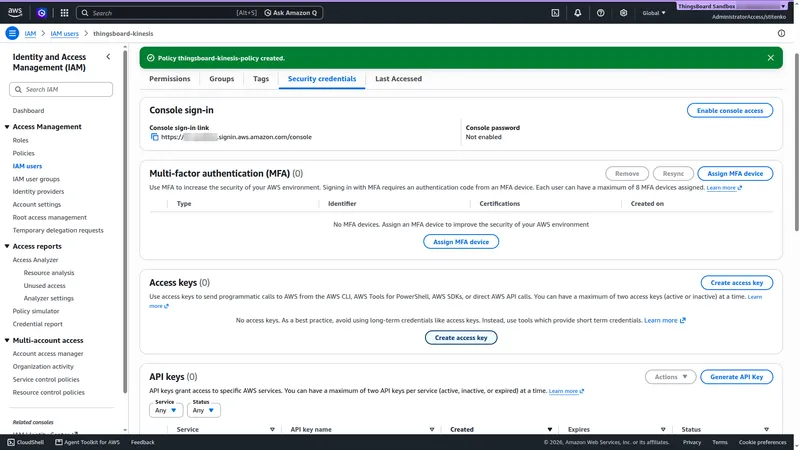Open Service control policies in sidebar
800x450 pixels.
46,380
